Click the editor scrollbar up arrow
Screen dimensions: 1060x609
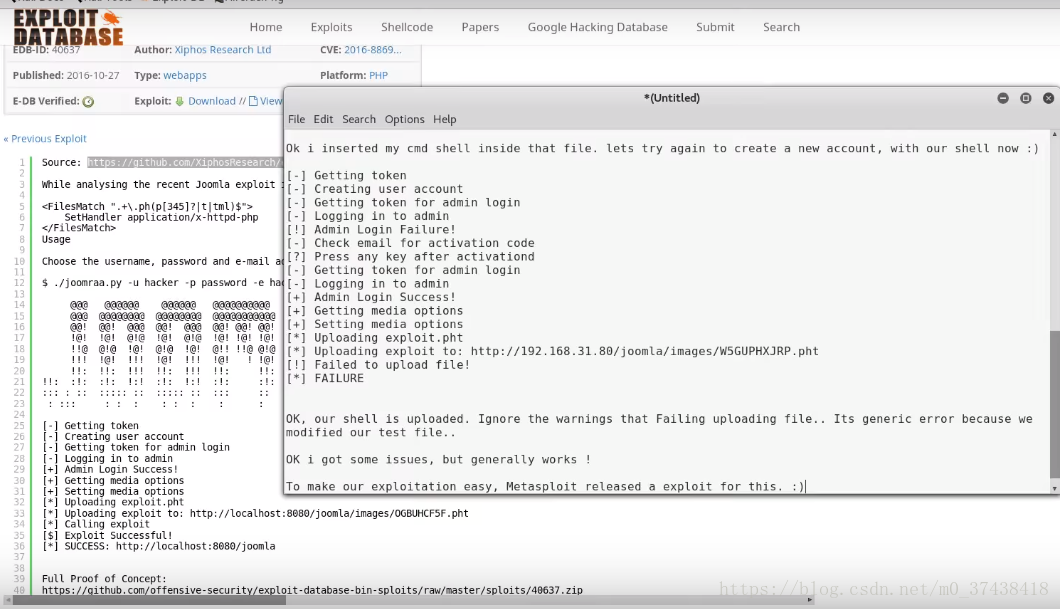pos(1054,135)
